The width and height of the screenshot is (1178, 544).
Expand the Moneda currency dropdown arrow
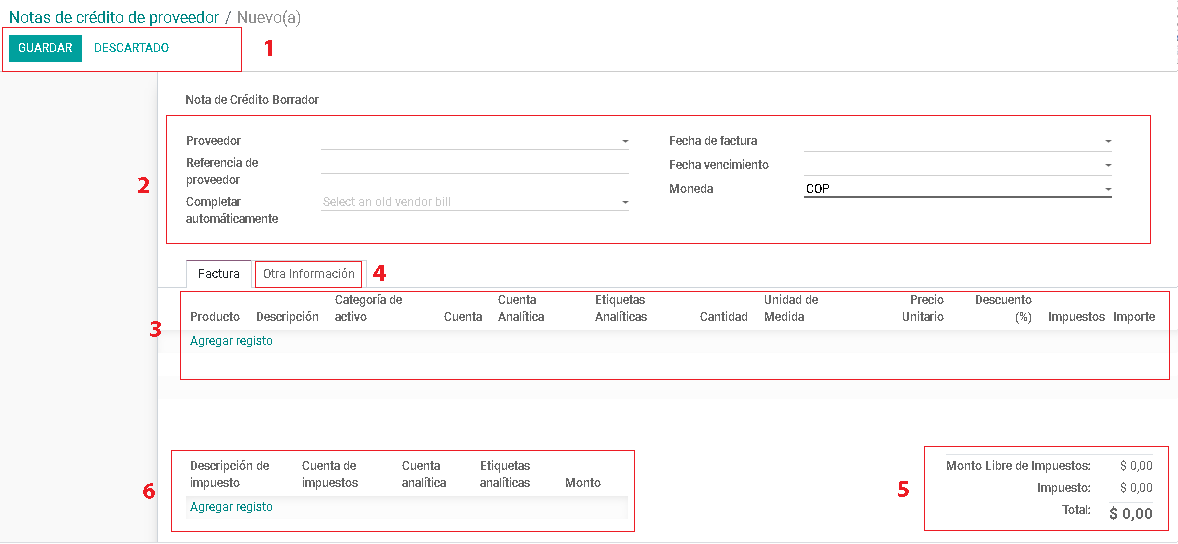[x=1107, y=189]
